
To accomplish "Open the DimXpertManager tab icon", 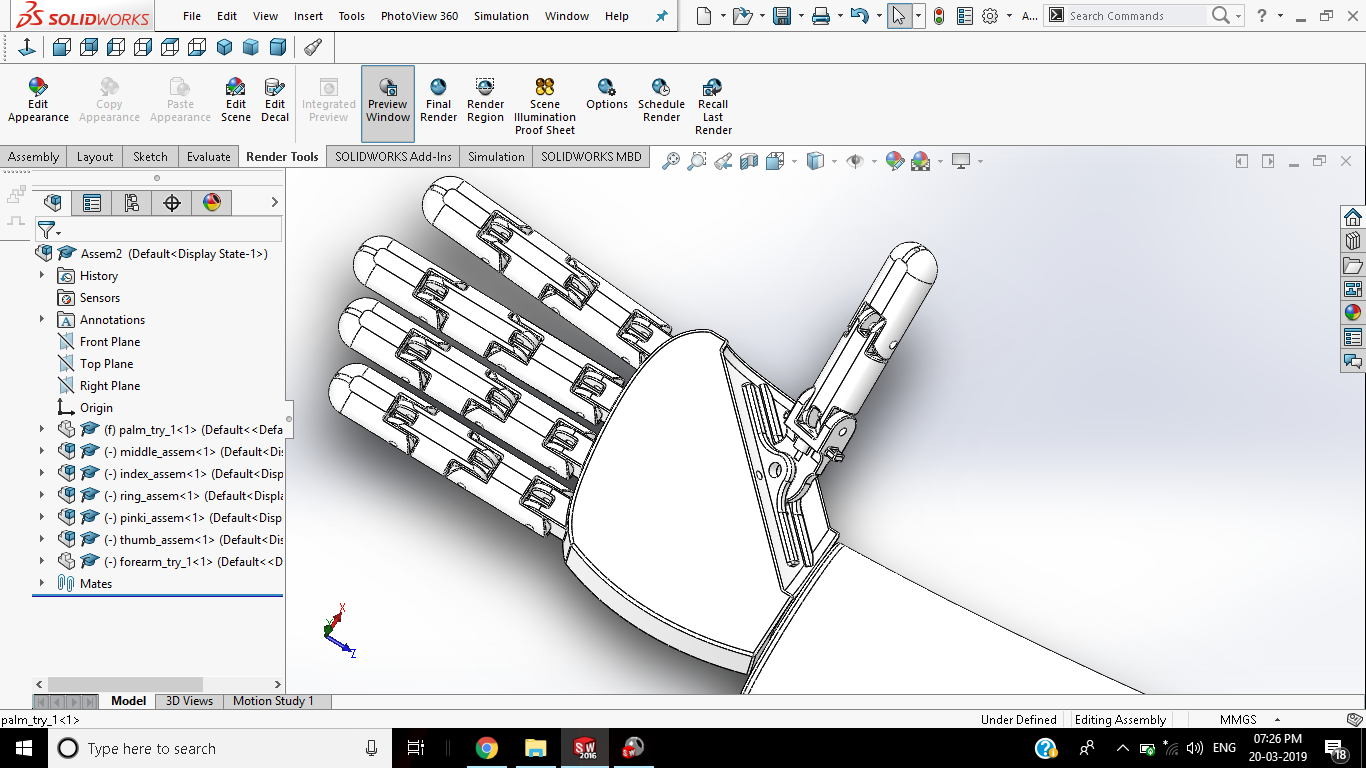I will click(x=172, y=203).
